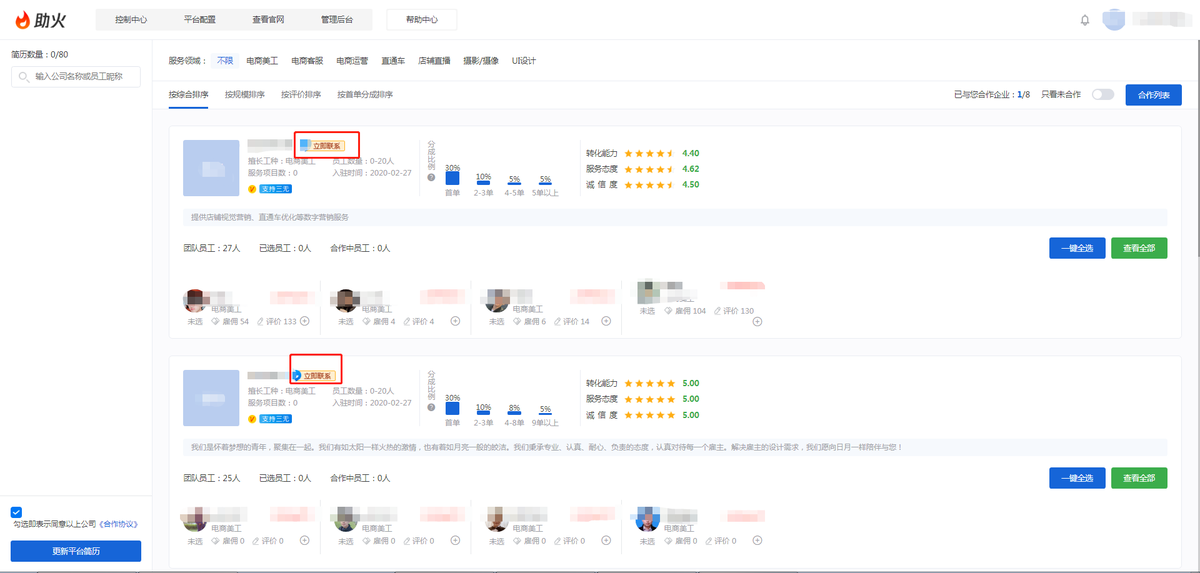Image resolution: width=1200 pixels, height=573 pixels.
Task: Click the 助火 flame logo
Action: click(x=40, y=20)
